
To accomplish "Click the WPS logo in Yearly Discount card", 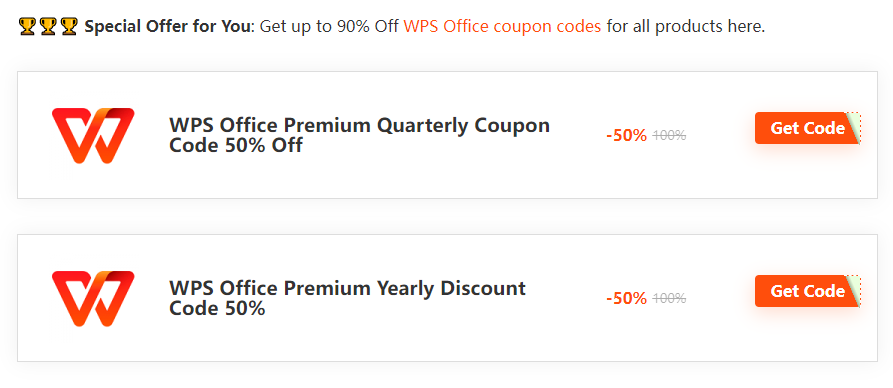I will [93, 299].
